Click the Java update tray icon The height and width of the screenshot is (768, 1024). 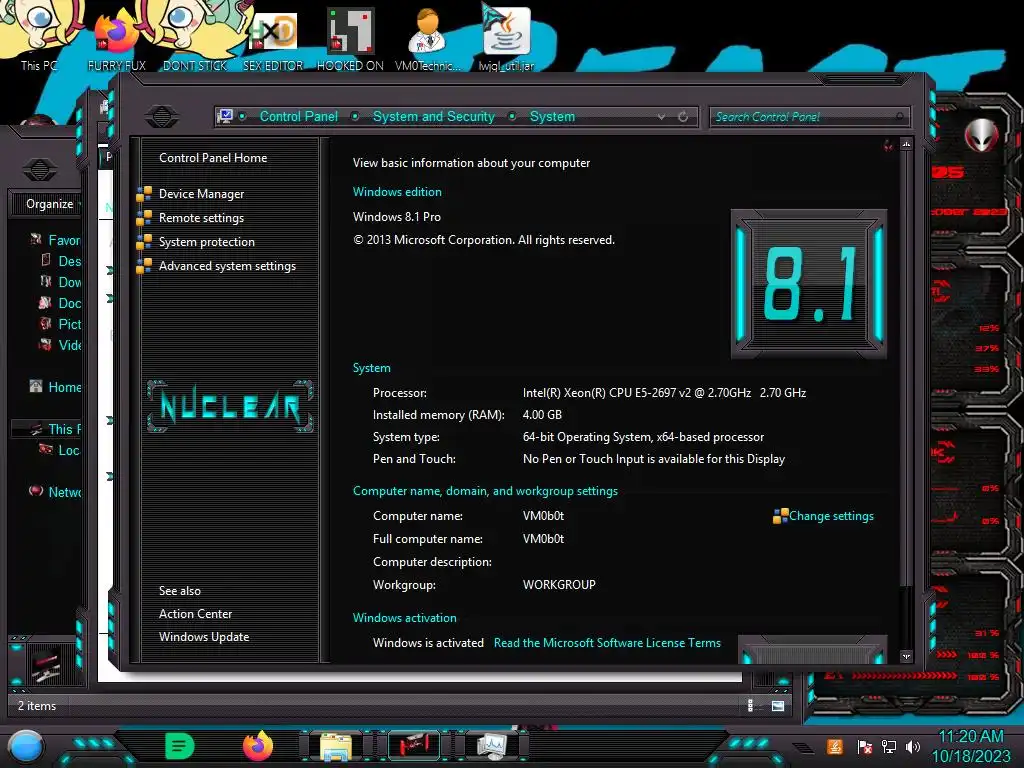(x=834, y=746)
